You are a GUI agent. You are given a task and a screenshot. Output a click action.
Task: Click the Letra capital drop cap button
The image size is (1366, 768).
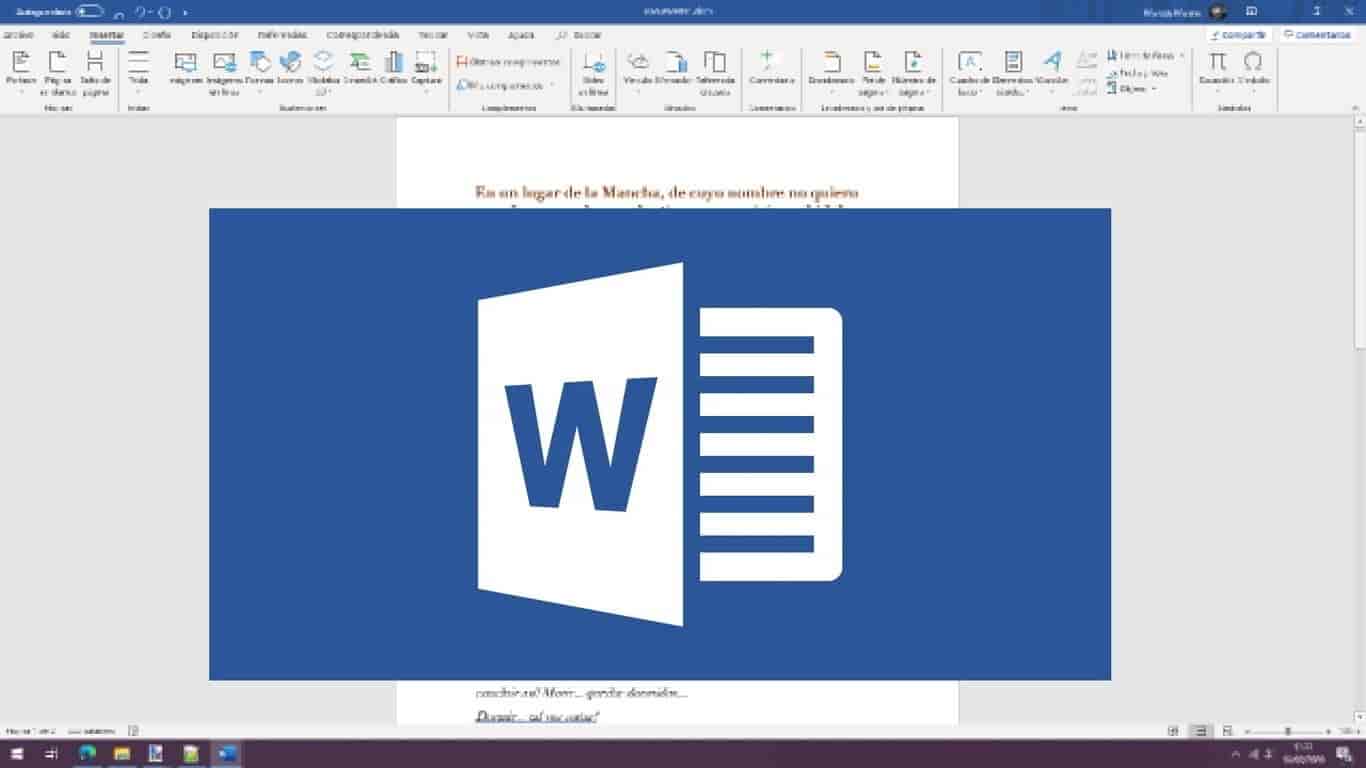tap(1086, 72)
